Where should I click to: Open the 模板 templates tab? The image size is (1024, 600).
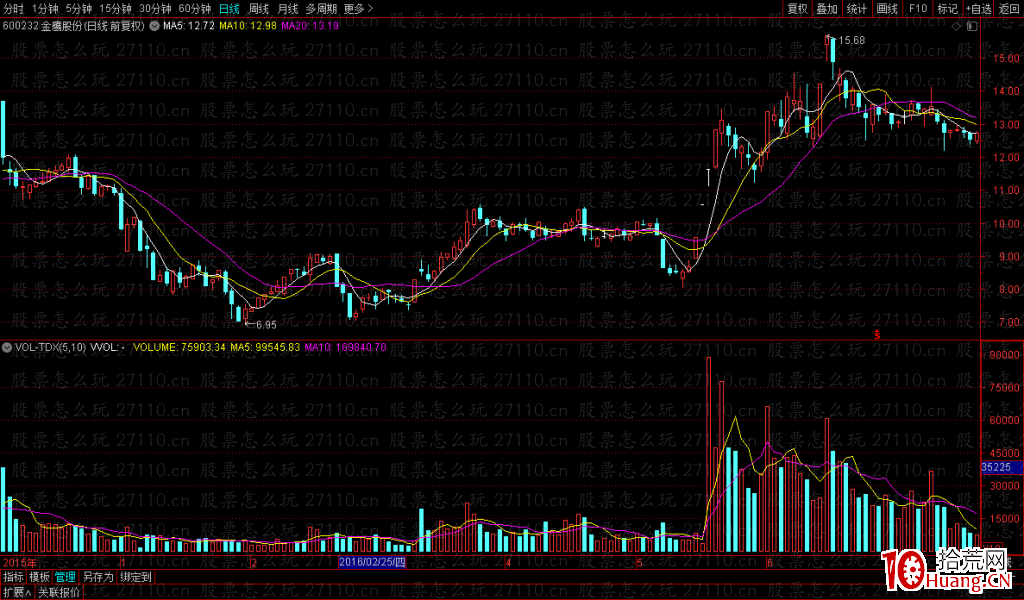(x=39, y=577)
